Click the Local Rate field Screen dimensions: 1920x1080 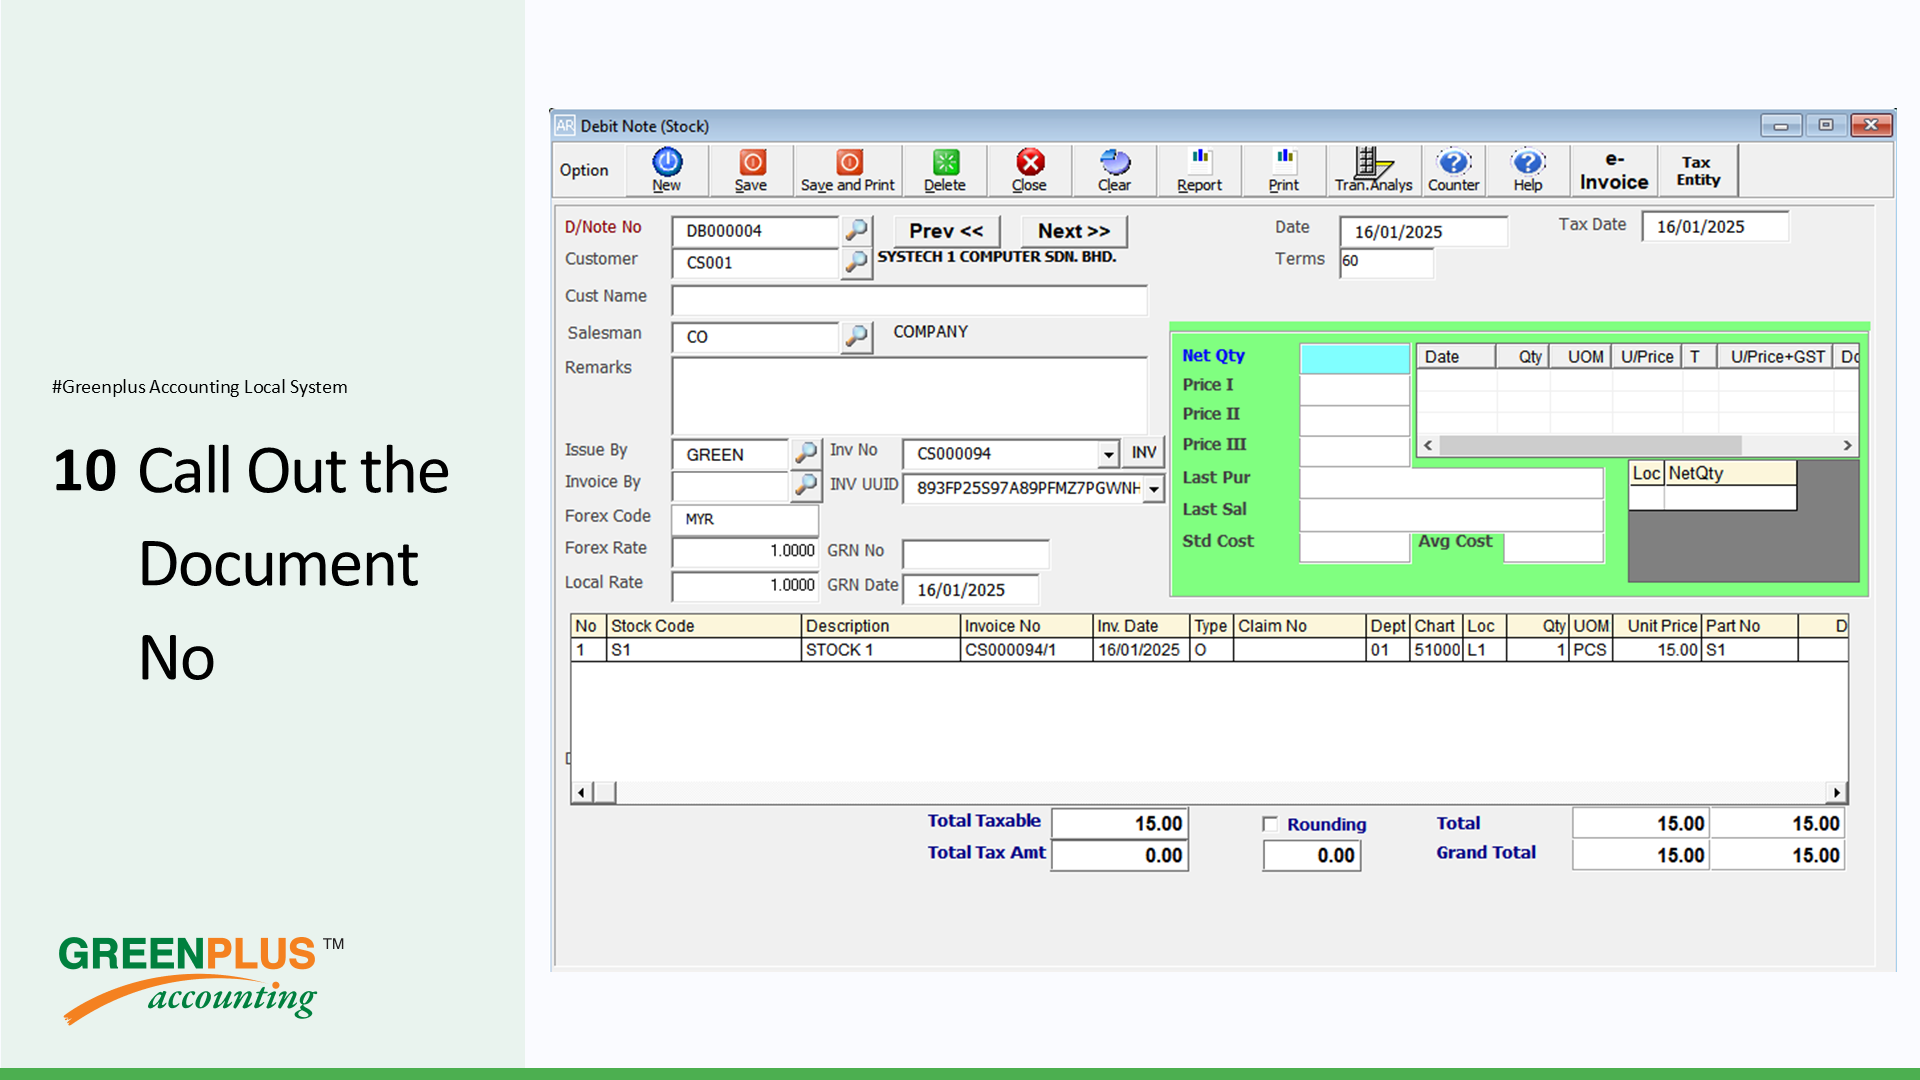745,585
